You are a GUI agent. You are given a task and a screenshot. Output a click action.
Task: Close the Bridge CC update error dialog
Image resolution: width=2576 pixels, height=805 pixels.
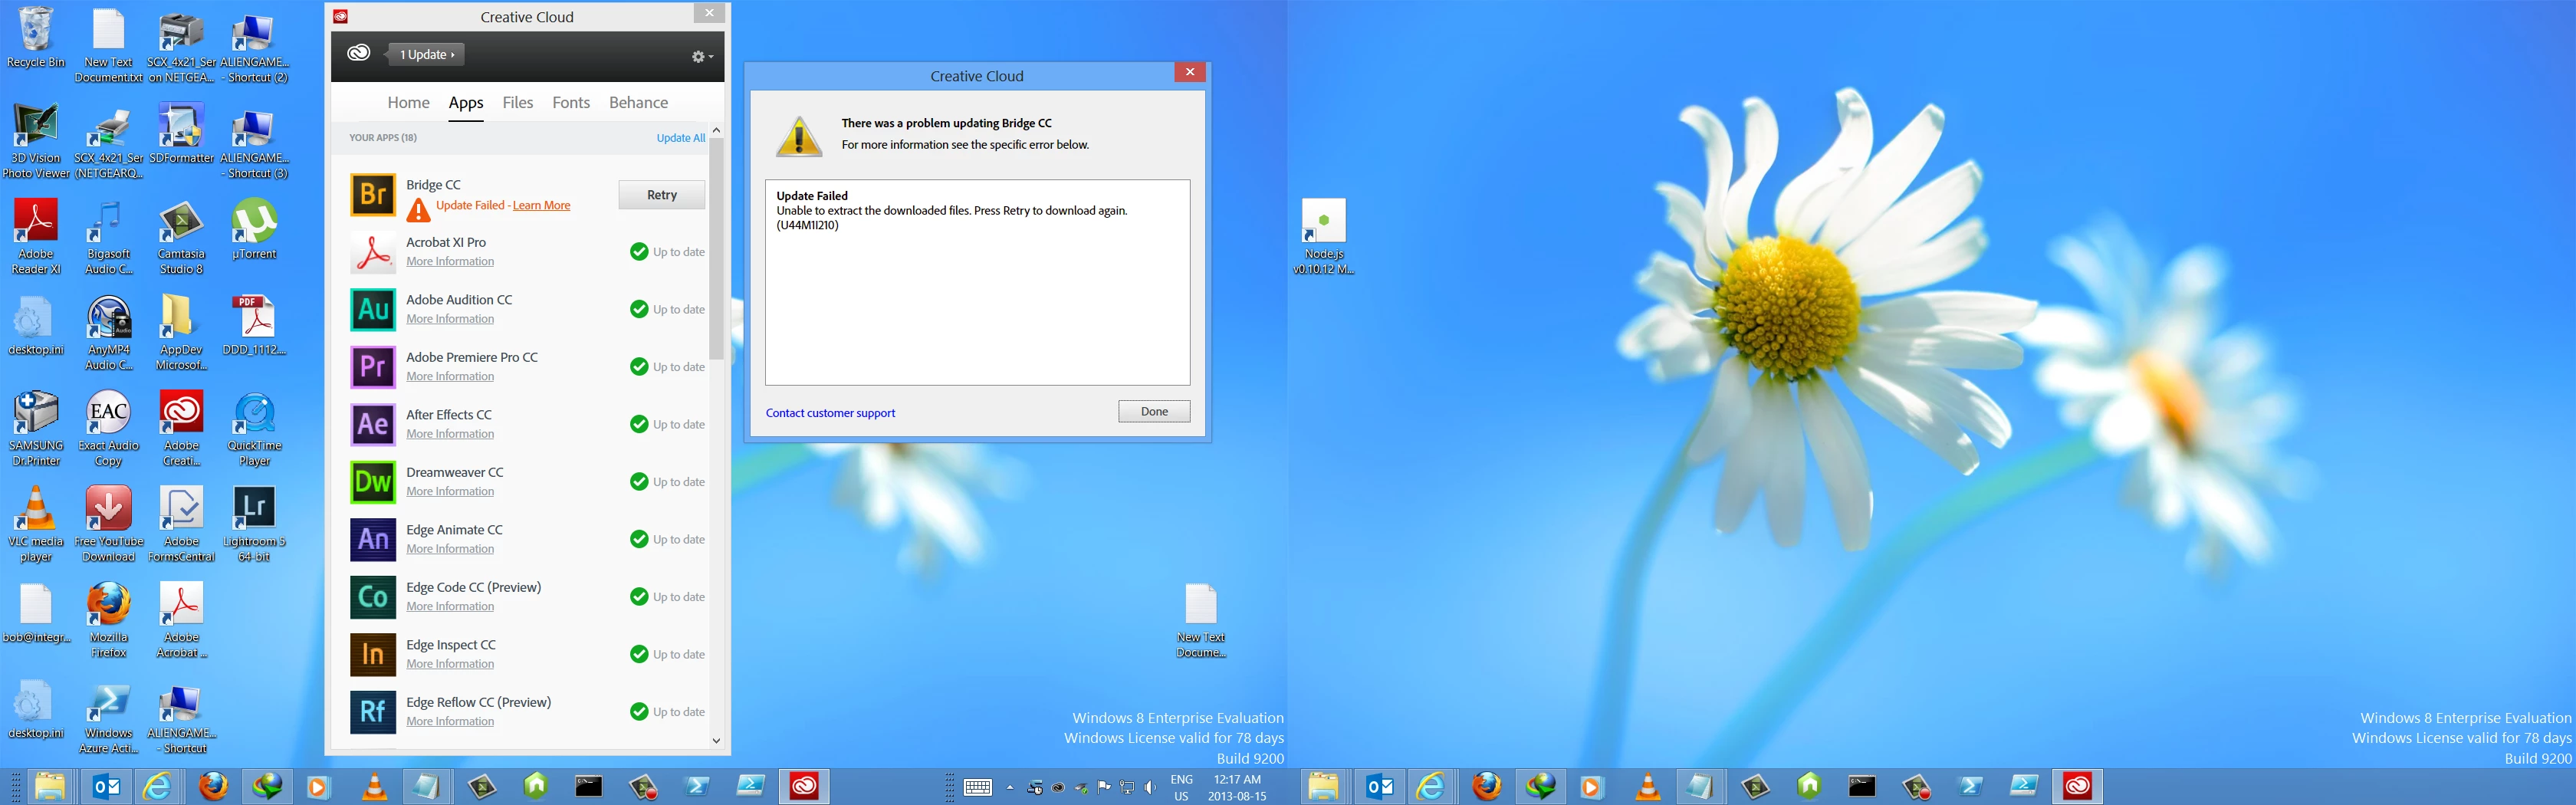1189,72
